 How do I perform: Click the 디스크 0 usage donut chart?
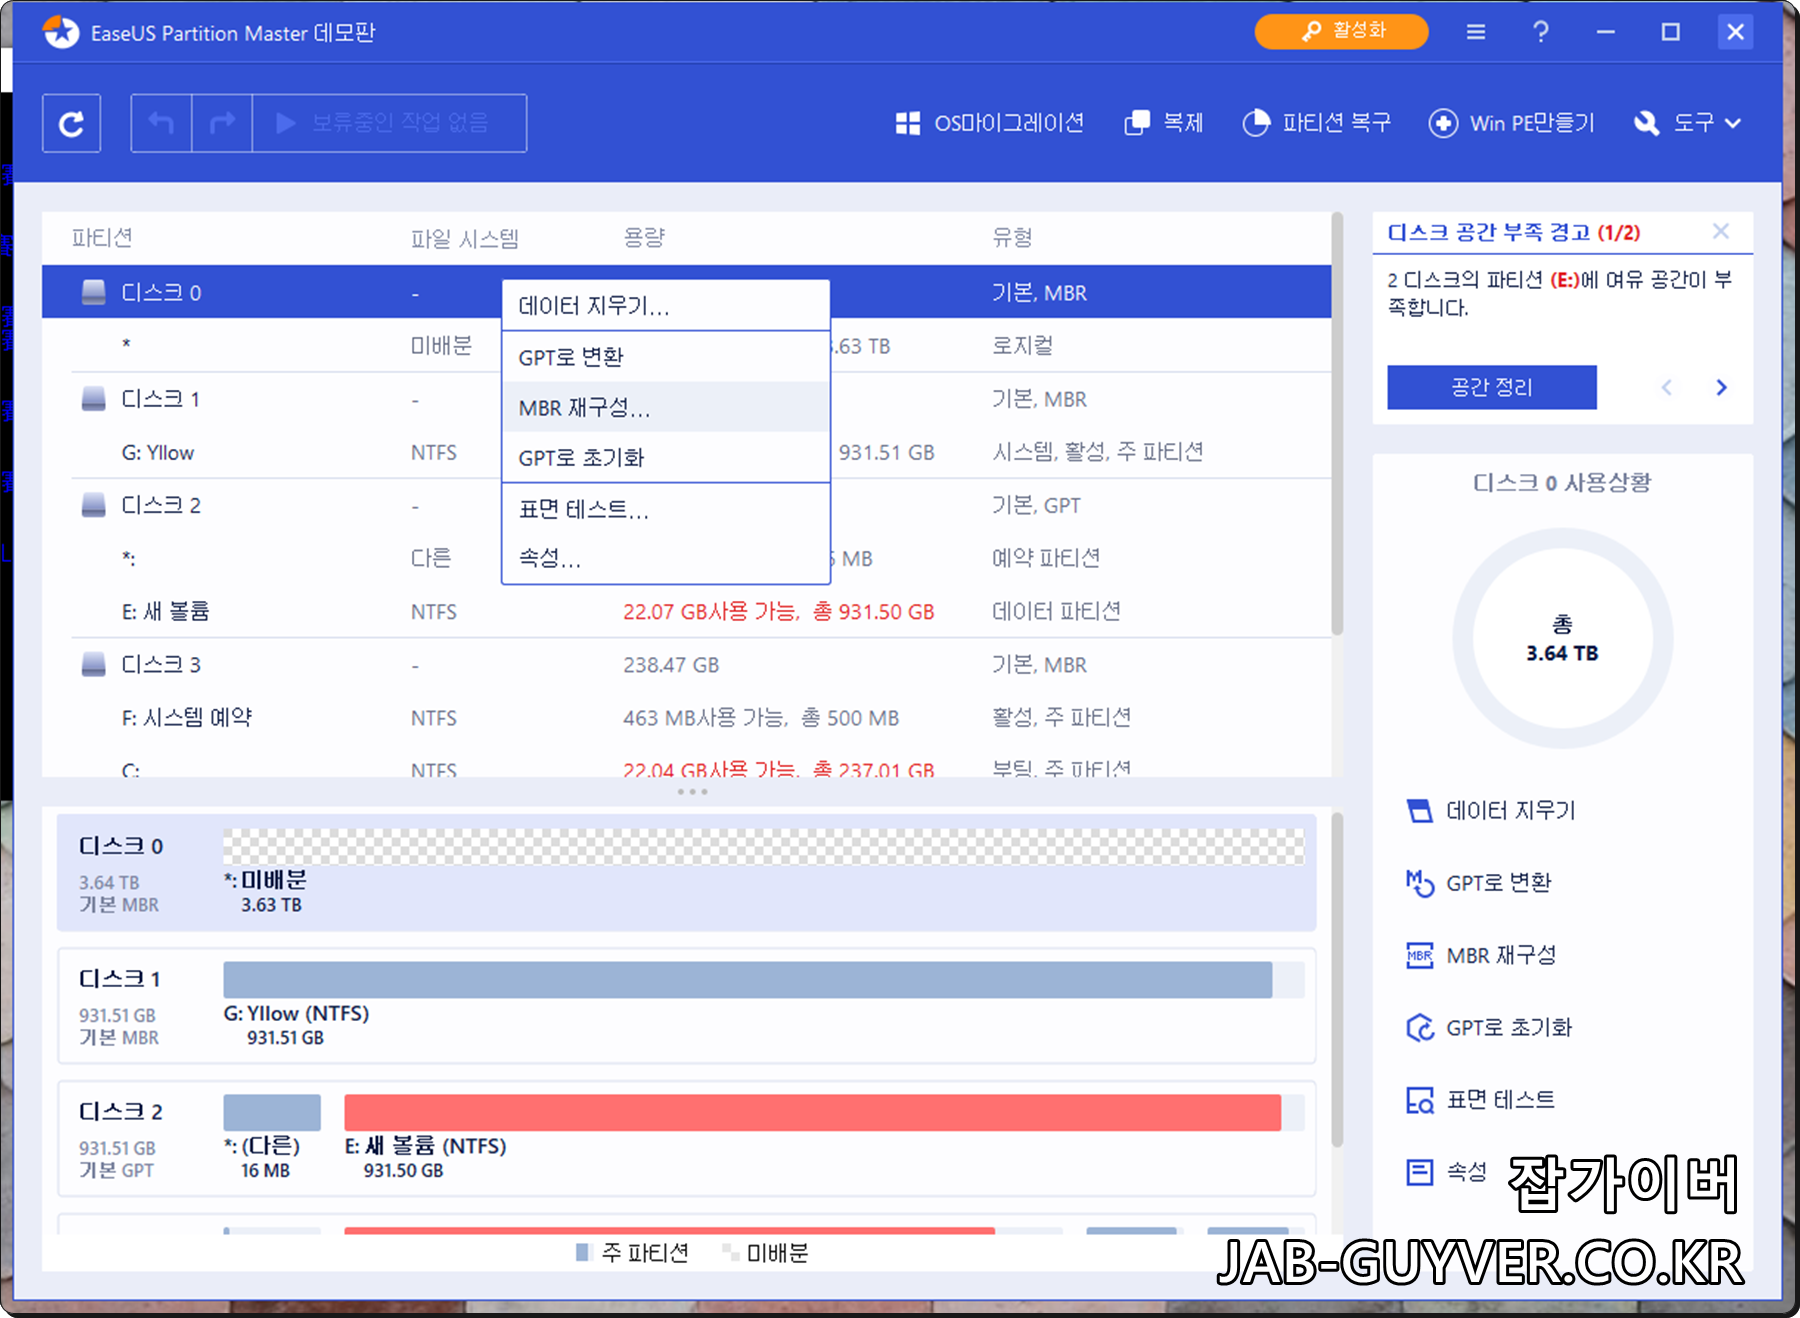click(x=1562, y=638)
